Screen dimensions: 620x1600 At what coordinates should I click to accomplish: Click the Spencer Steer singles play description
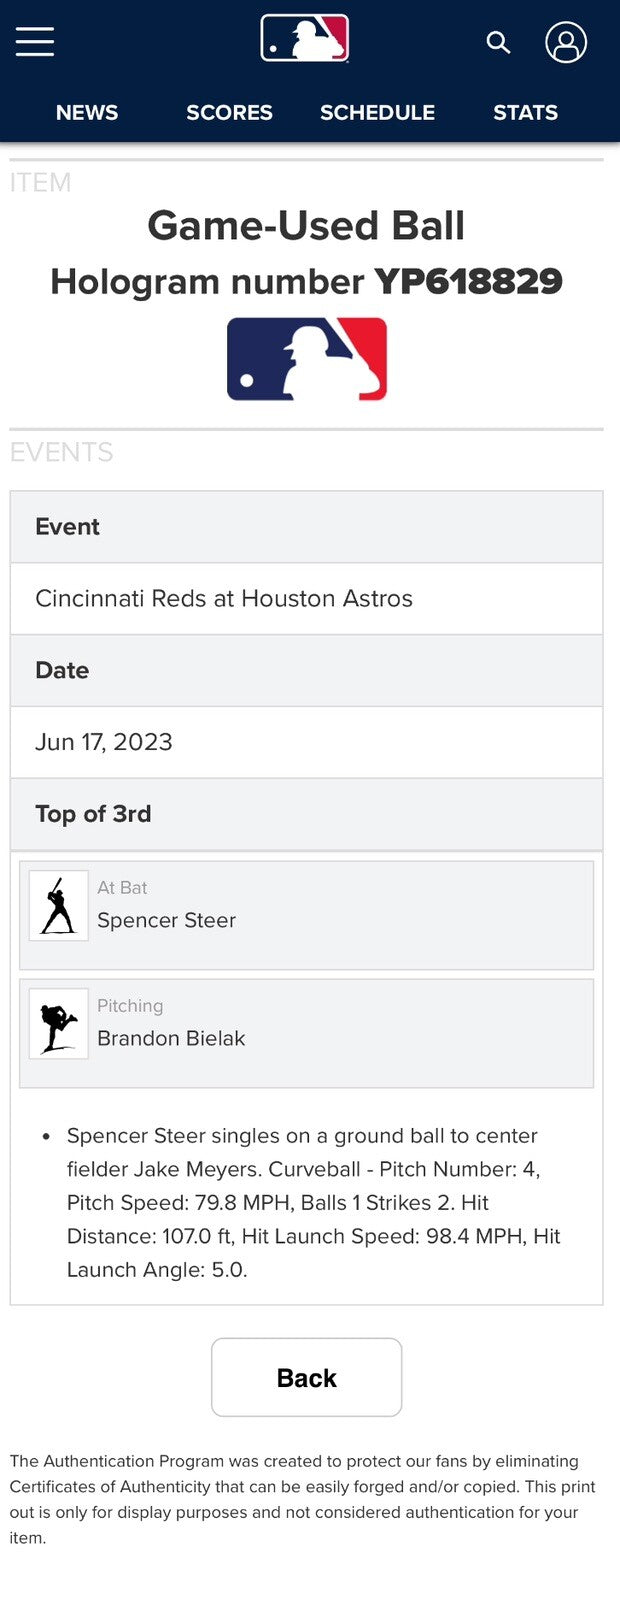(x=313, y=1203)
